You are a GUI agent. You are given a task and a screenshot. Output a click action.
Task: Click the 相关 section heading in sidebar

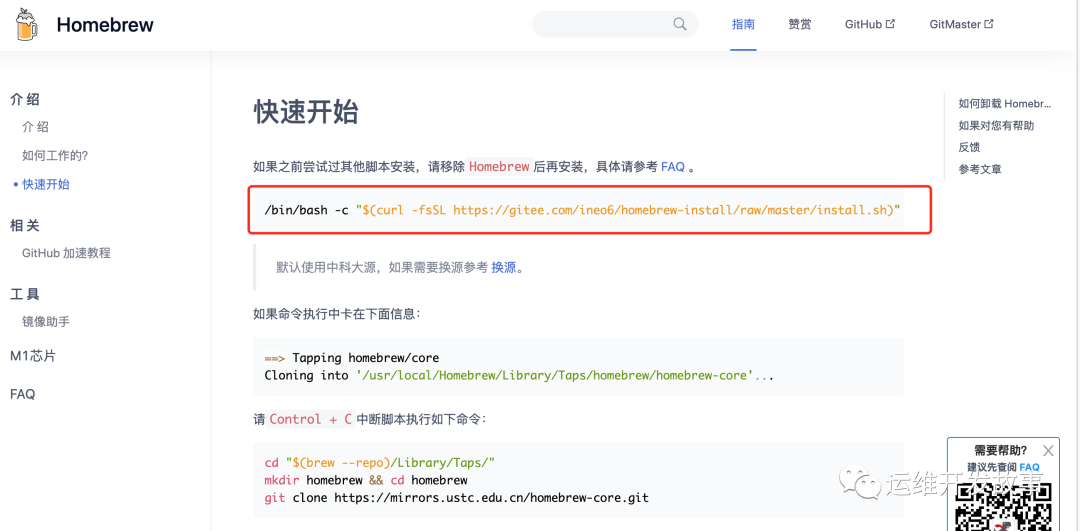[x=25, y=225]
